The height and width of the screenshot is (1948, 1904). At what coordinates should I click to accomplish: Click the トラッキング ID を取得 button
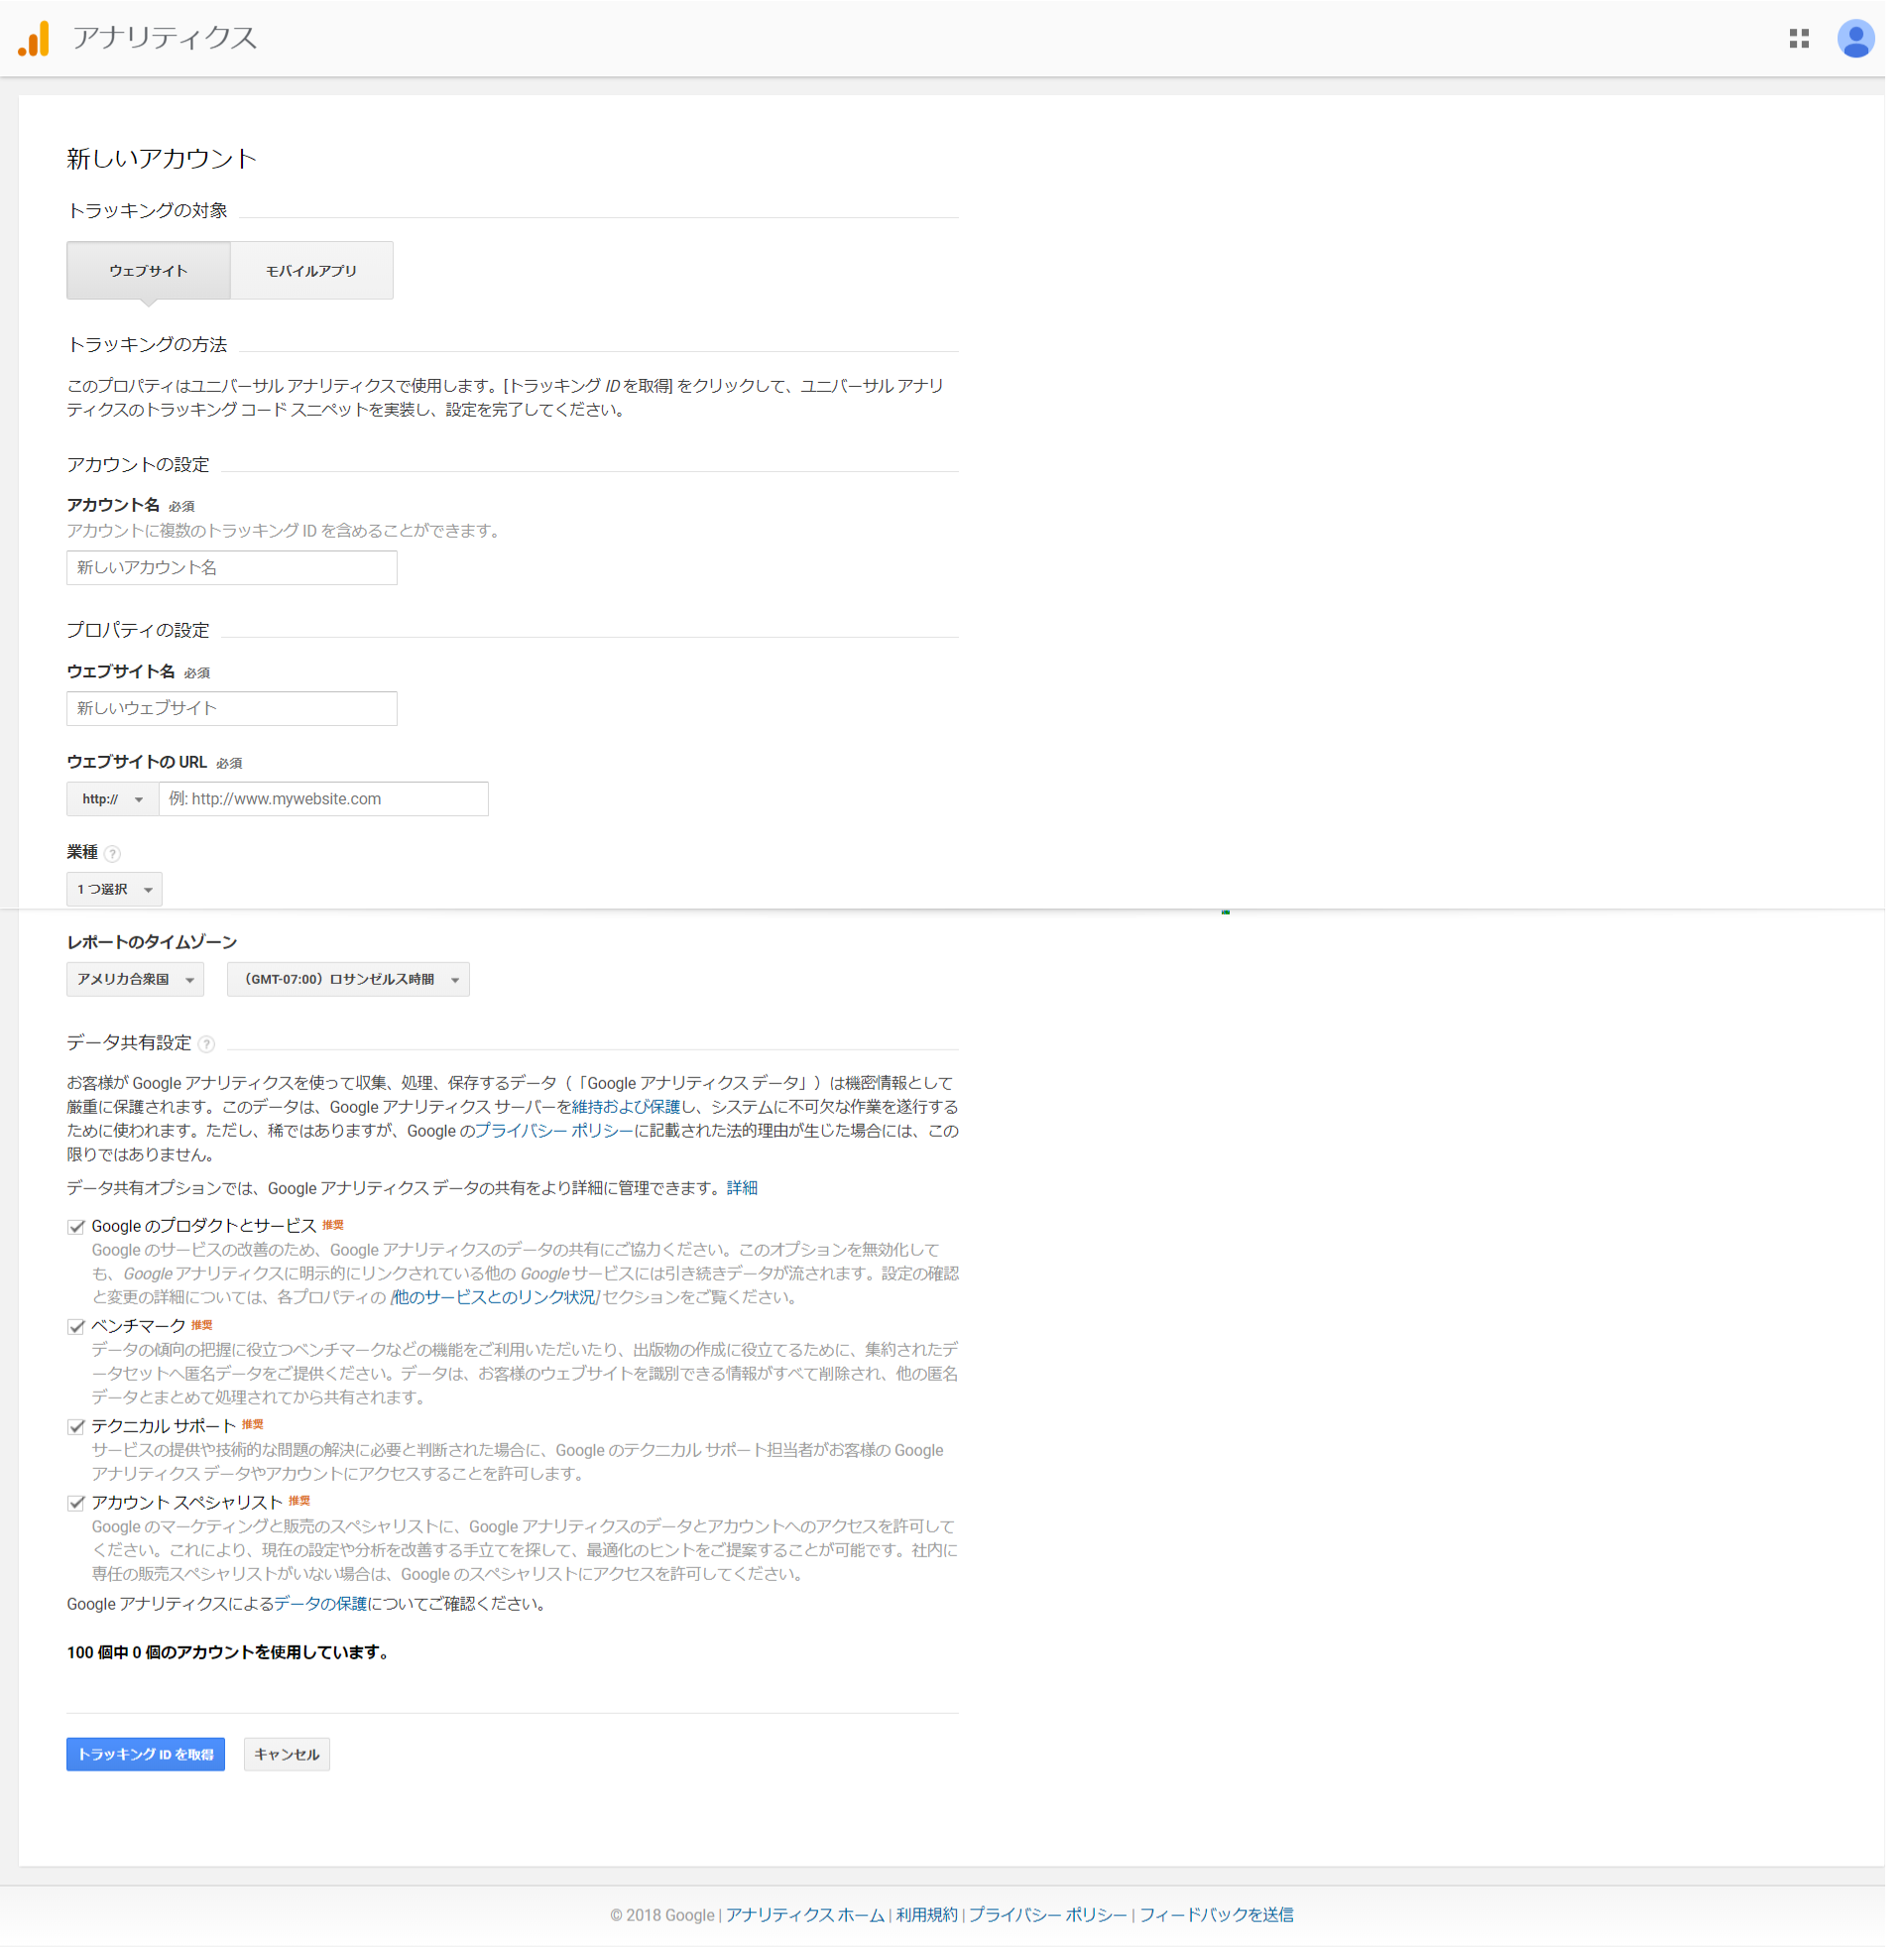pos(146,1754)
